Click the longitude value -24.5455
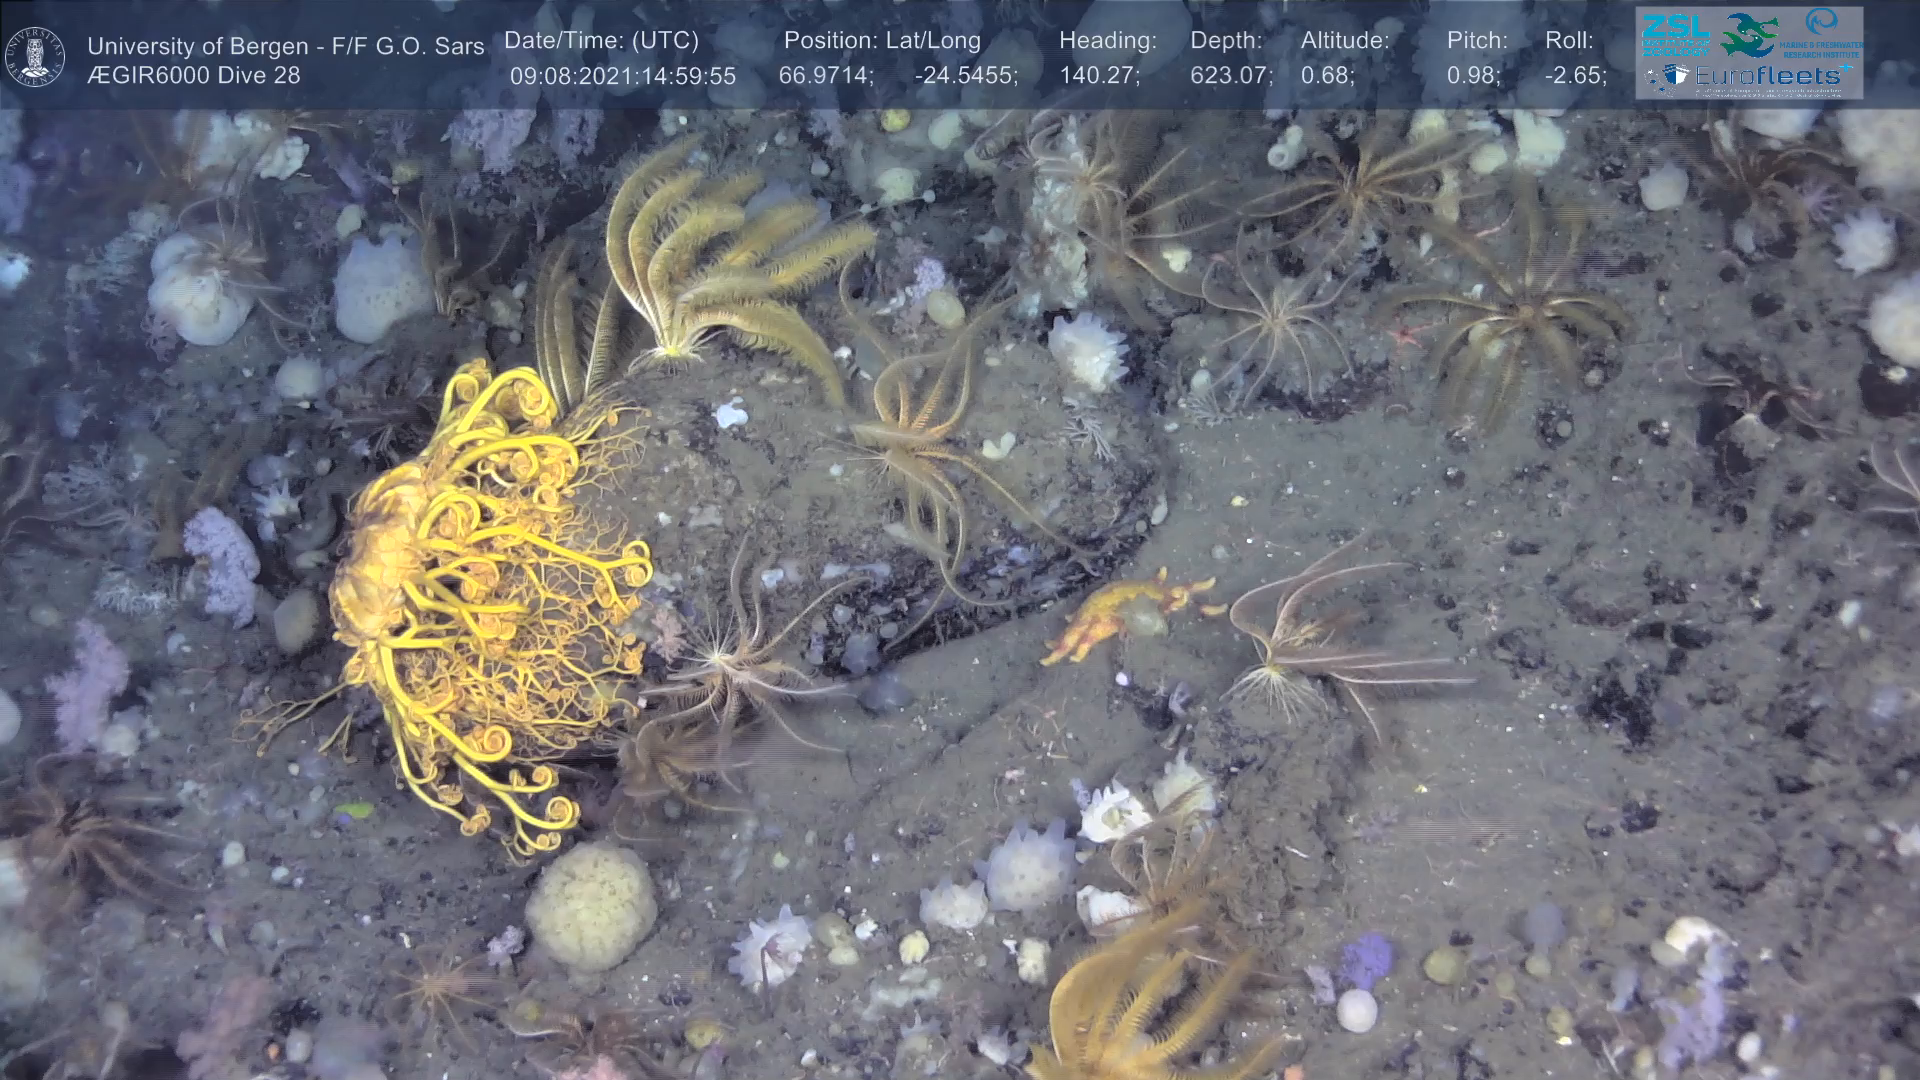The height and width of the screenshot is (1080, 1920). [x=965, y=76]
